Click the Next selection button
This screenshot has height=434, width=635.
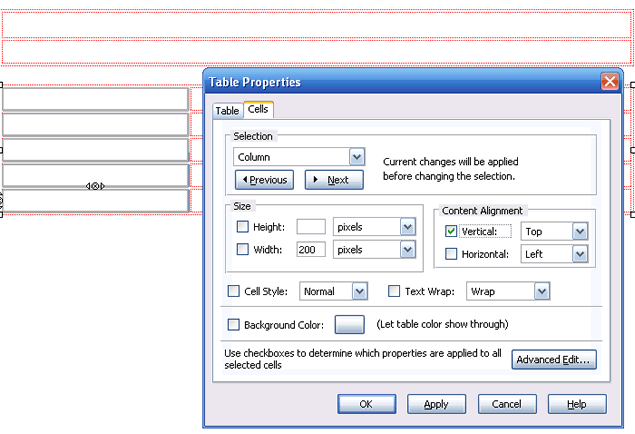click(x=333, y=180)
